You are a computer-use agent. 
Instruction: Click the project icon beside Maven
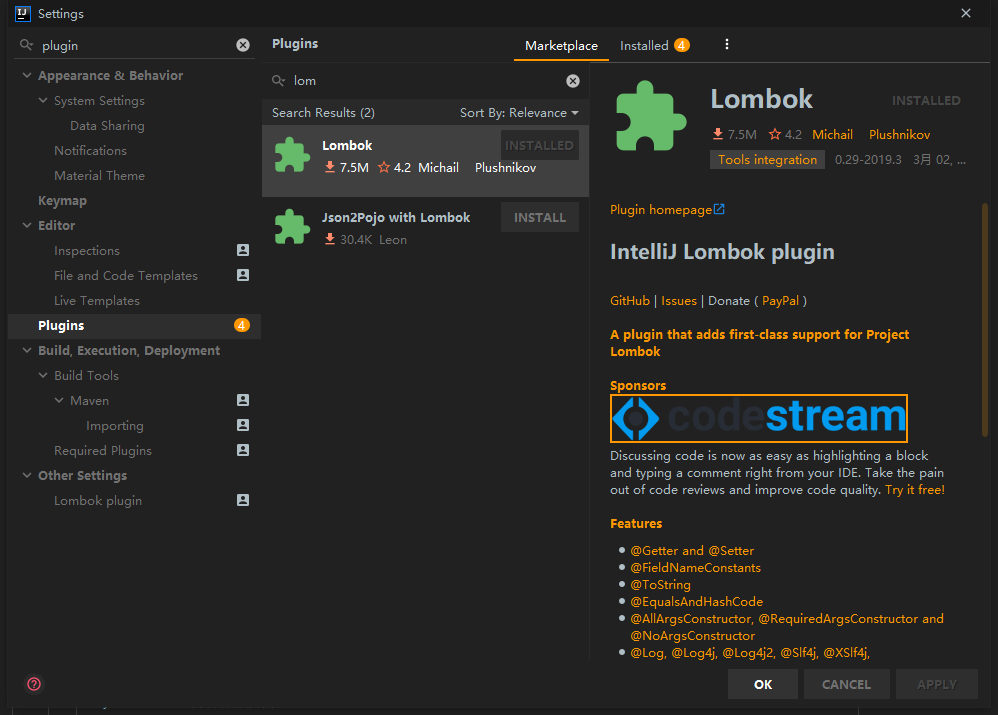(x=242, y=400)
